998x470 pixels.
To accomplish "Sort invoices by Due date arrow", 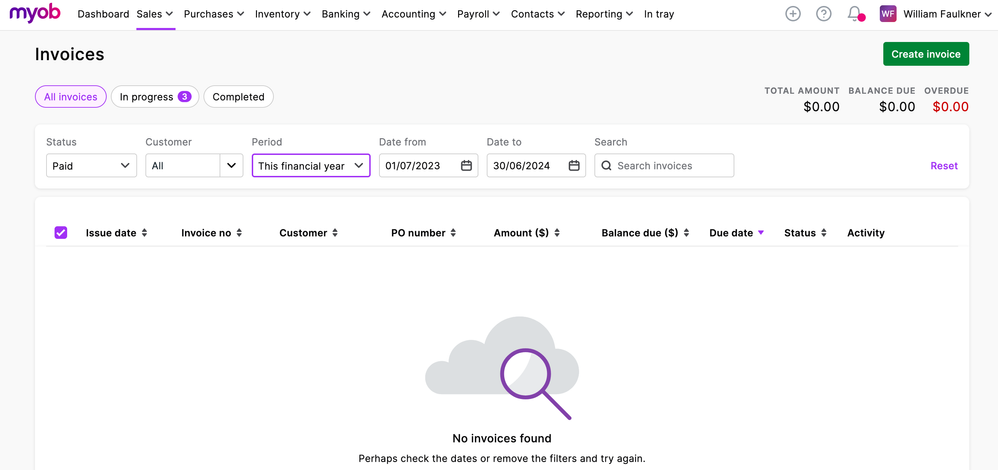I will 760,233.
